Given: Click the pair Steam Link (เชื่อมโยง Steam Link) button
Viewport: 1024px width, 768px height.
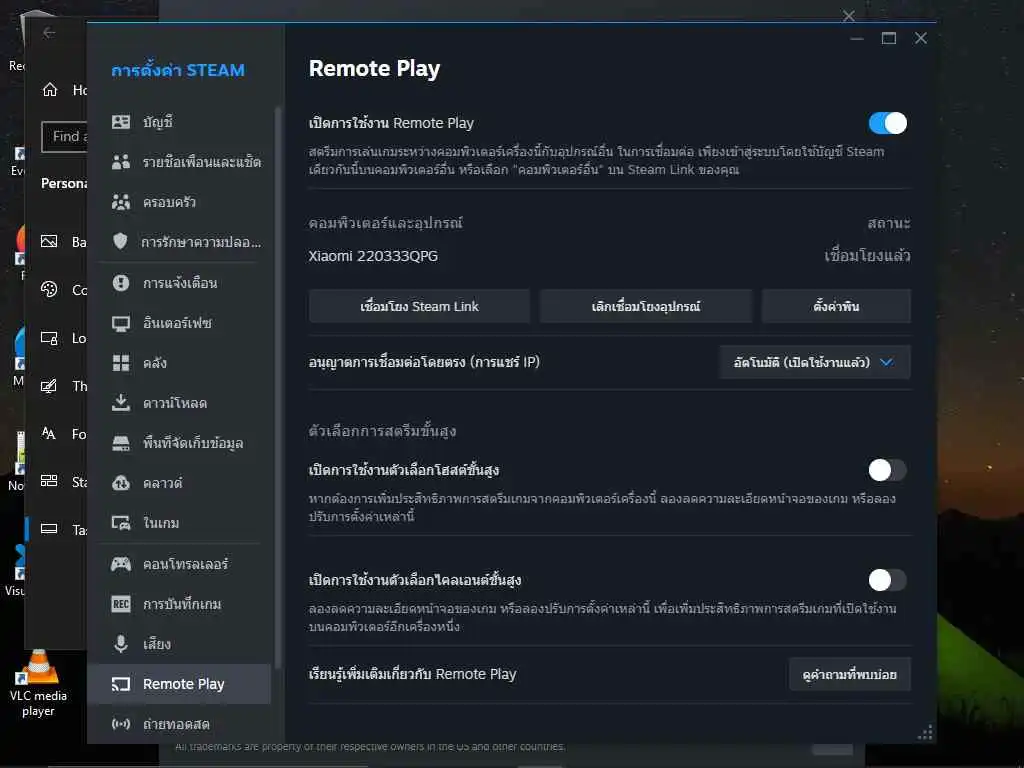Looking at the screenshot, I should (x=419, y=306).
